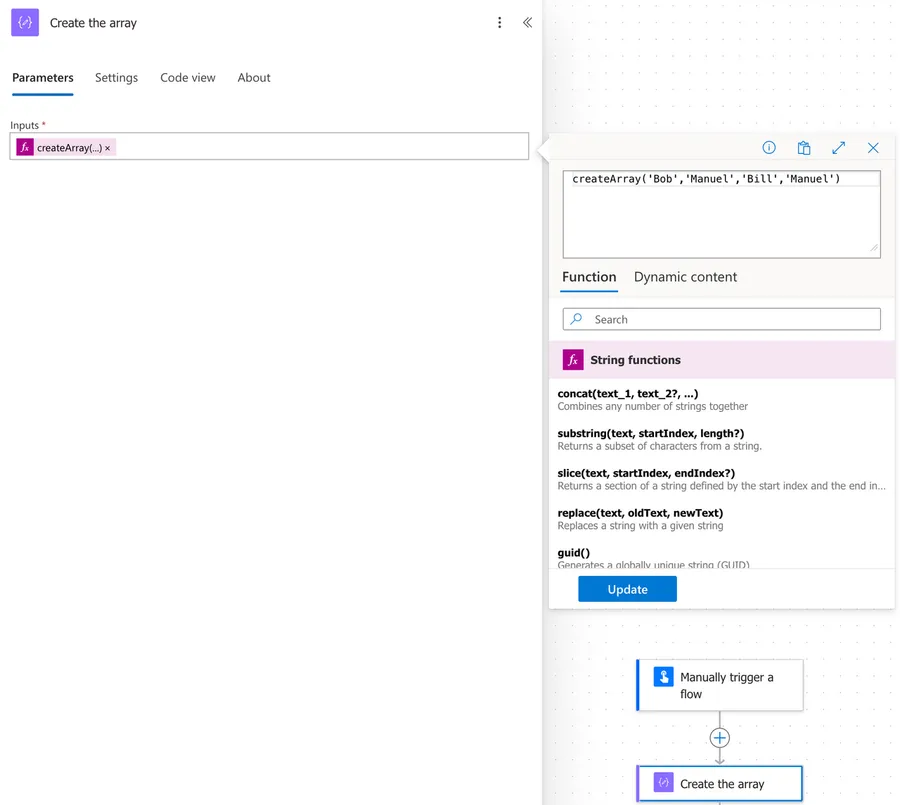Click the manual trigger hand icon

(663, 677)
